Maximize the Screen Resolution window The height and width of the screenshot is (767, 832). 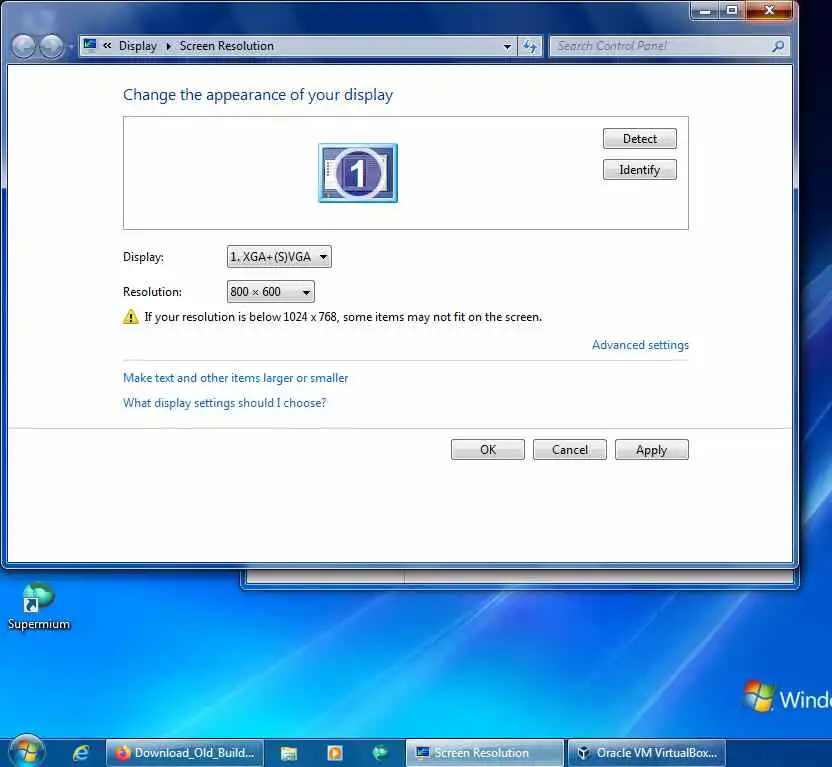732,10
